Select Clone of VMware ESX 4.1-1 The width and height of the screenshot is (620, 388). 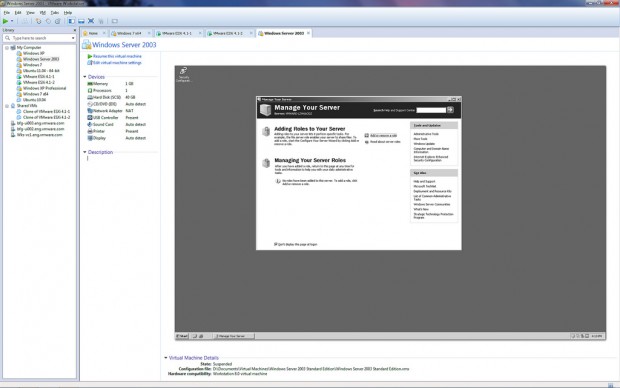point(46,112)
